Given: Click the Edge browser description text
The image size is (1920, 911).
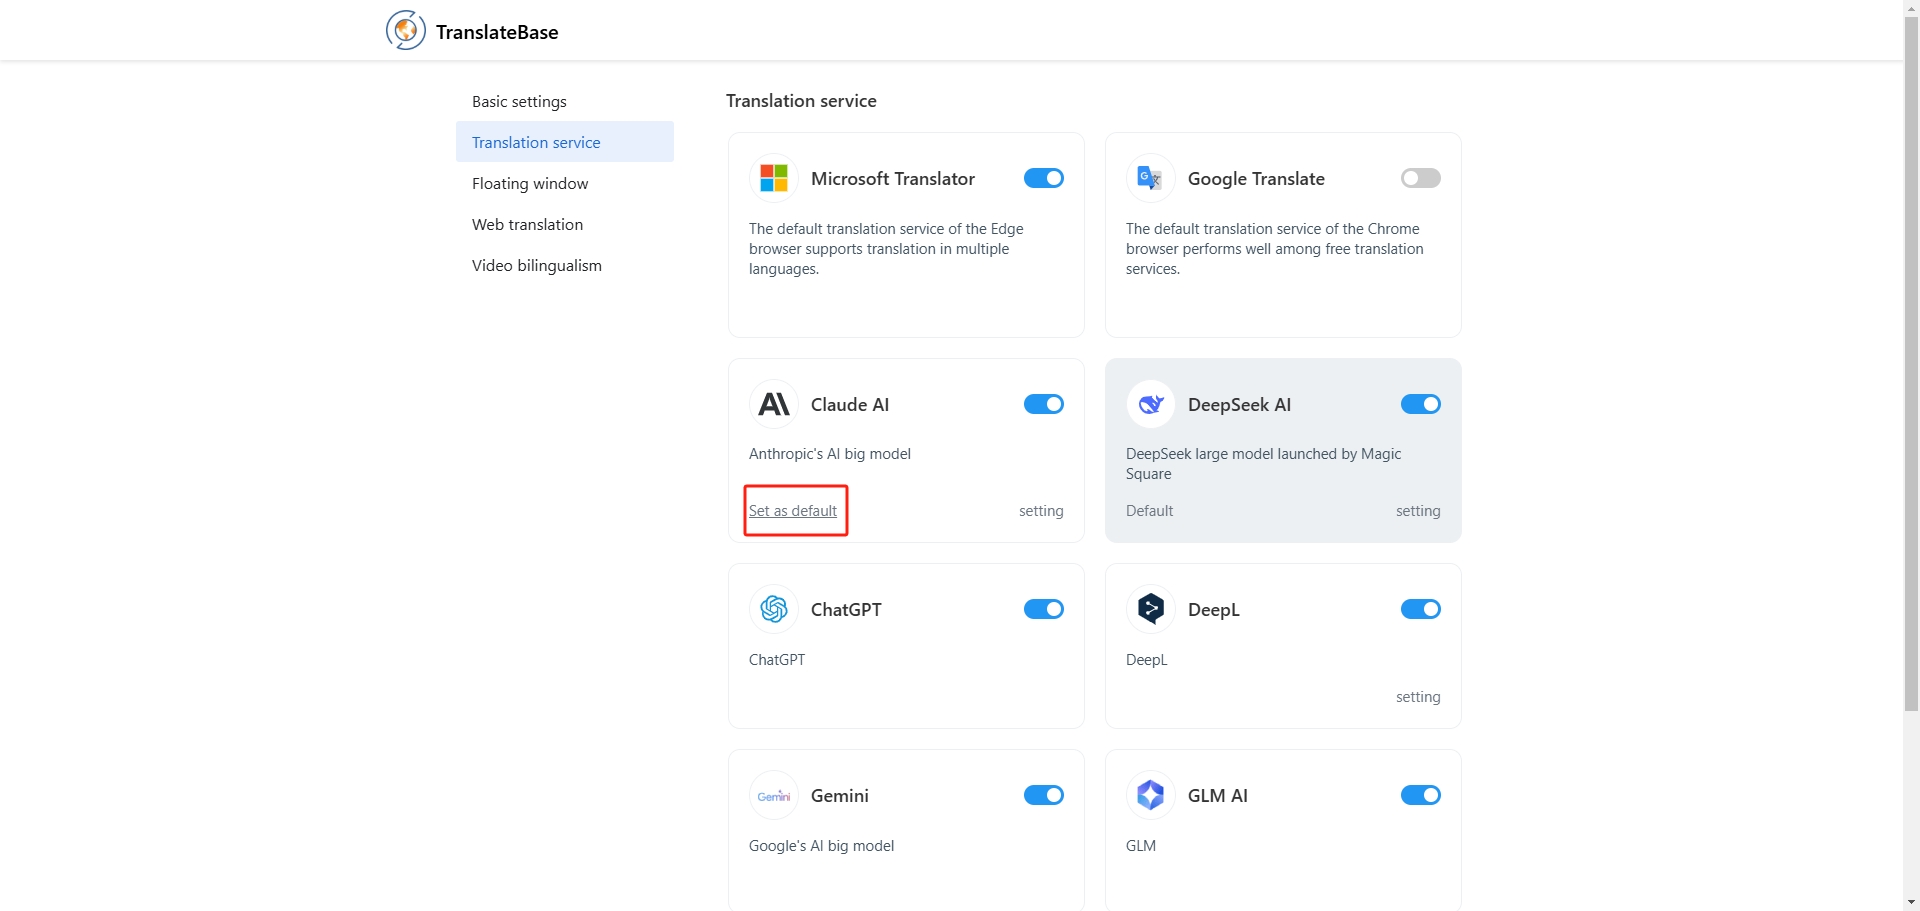Looking at the screenshot, I should [886, 249].
